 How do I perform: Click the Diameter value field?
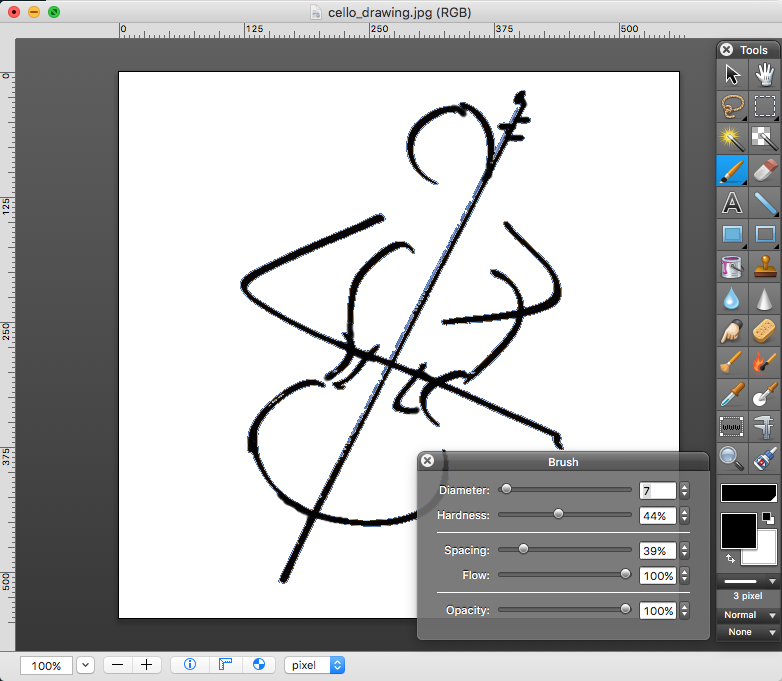[x=657, y=490]
